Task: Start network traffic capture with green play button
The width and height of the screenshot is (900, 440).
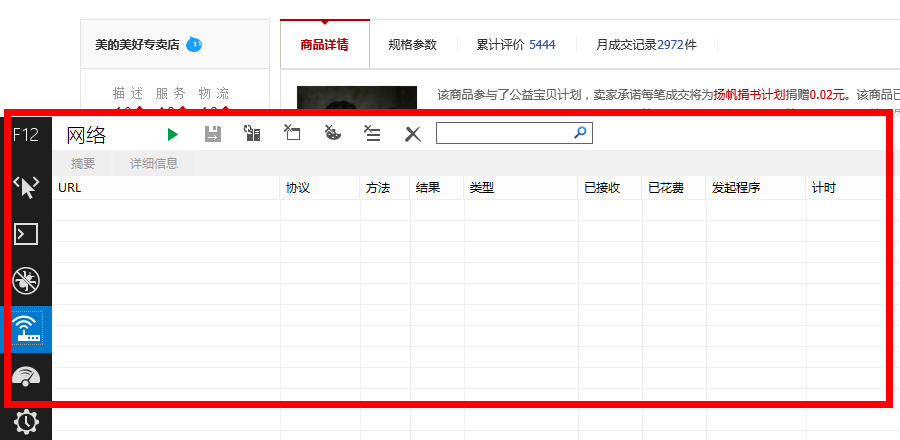Action: [173, 134]
